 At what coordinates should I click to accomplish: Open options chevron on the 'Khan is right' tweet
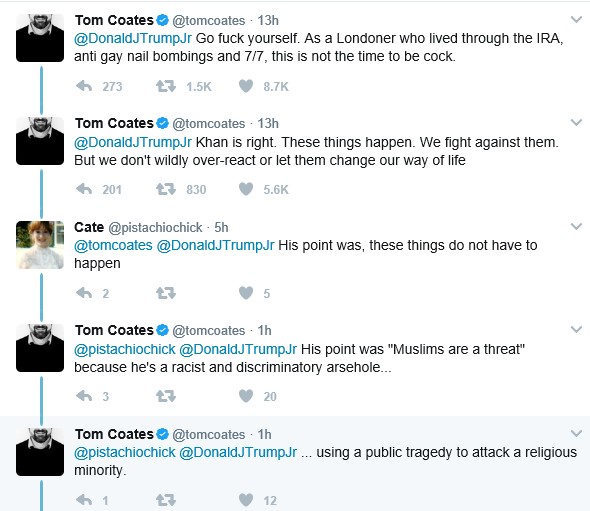click(x=576, y=122)
